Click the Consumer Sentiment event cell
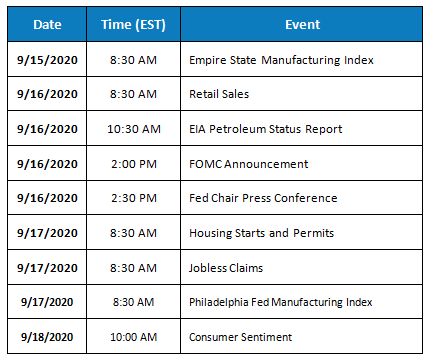This screenshot has height=362, width=431. pyautogui.click(x=301, y=337)
